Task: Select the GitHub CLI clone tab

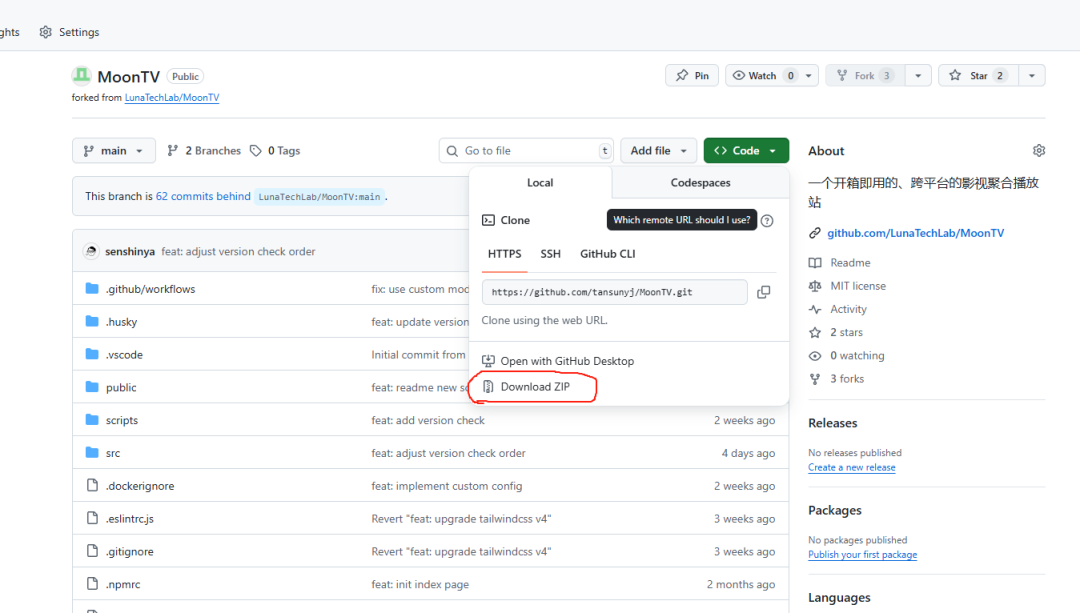Action: click(607, 254)
